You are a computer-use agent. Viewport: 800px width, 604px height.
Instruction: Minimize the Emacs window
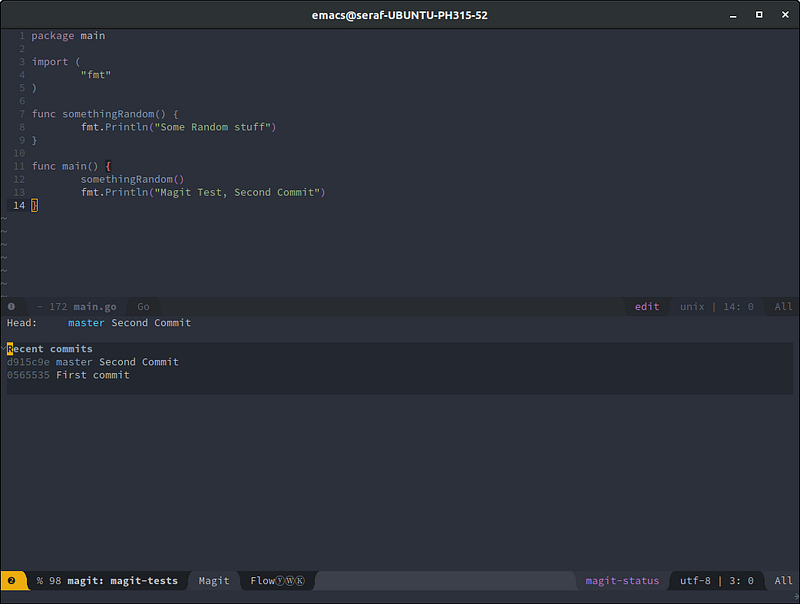point(732,15)
